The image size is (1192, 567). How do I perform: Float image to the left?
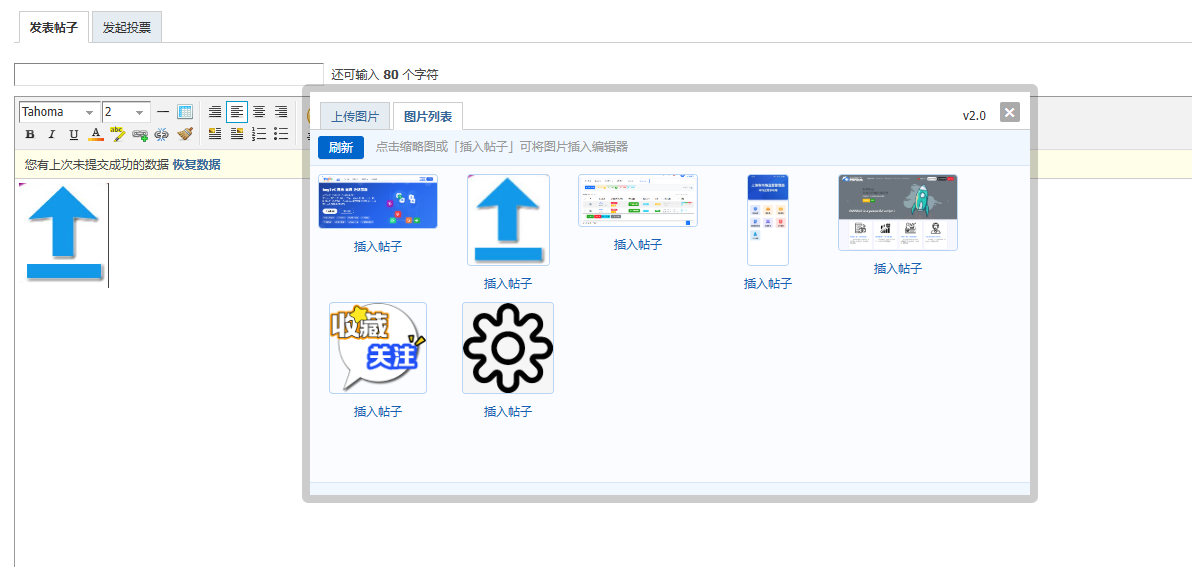click(215, 135)
